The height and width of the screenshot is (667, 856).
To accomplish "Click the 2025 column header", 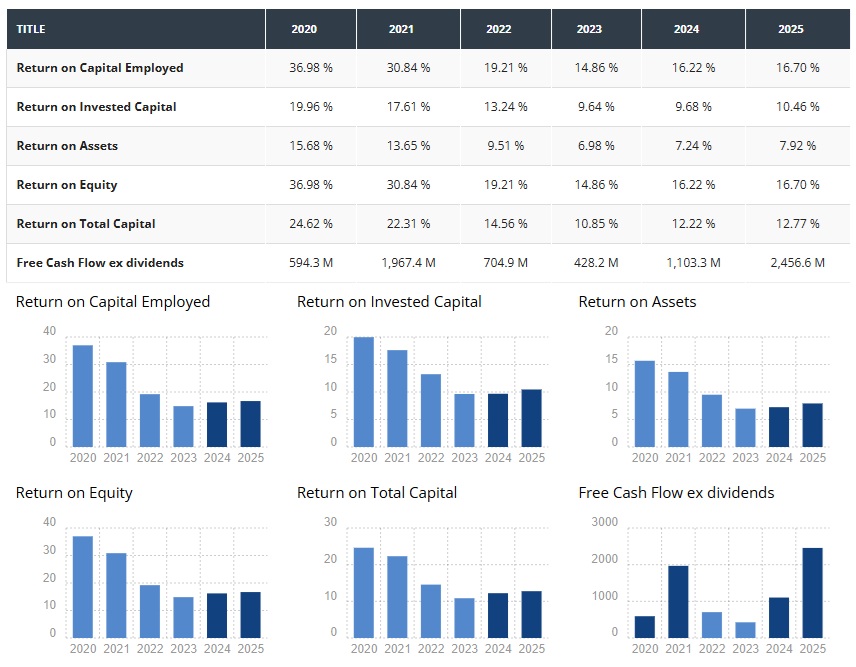I will (790, 29).
